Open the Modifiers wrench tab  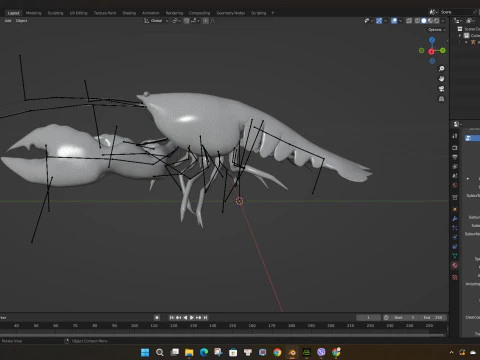click(455, 219)
